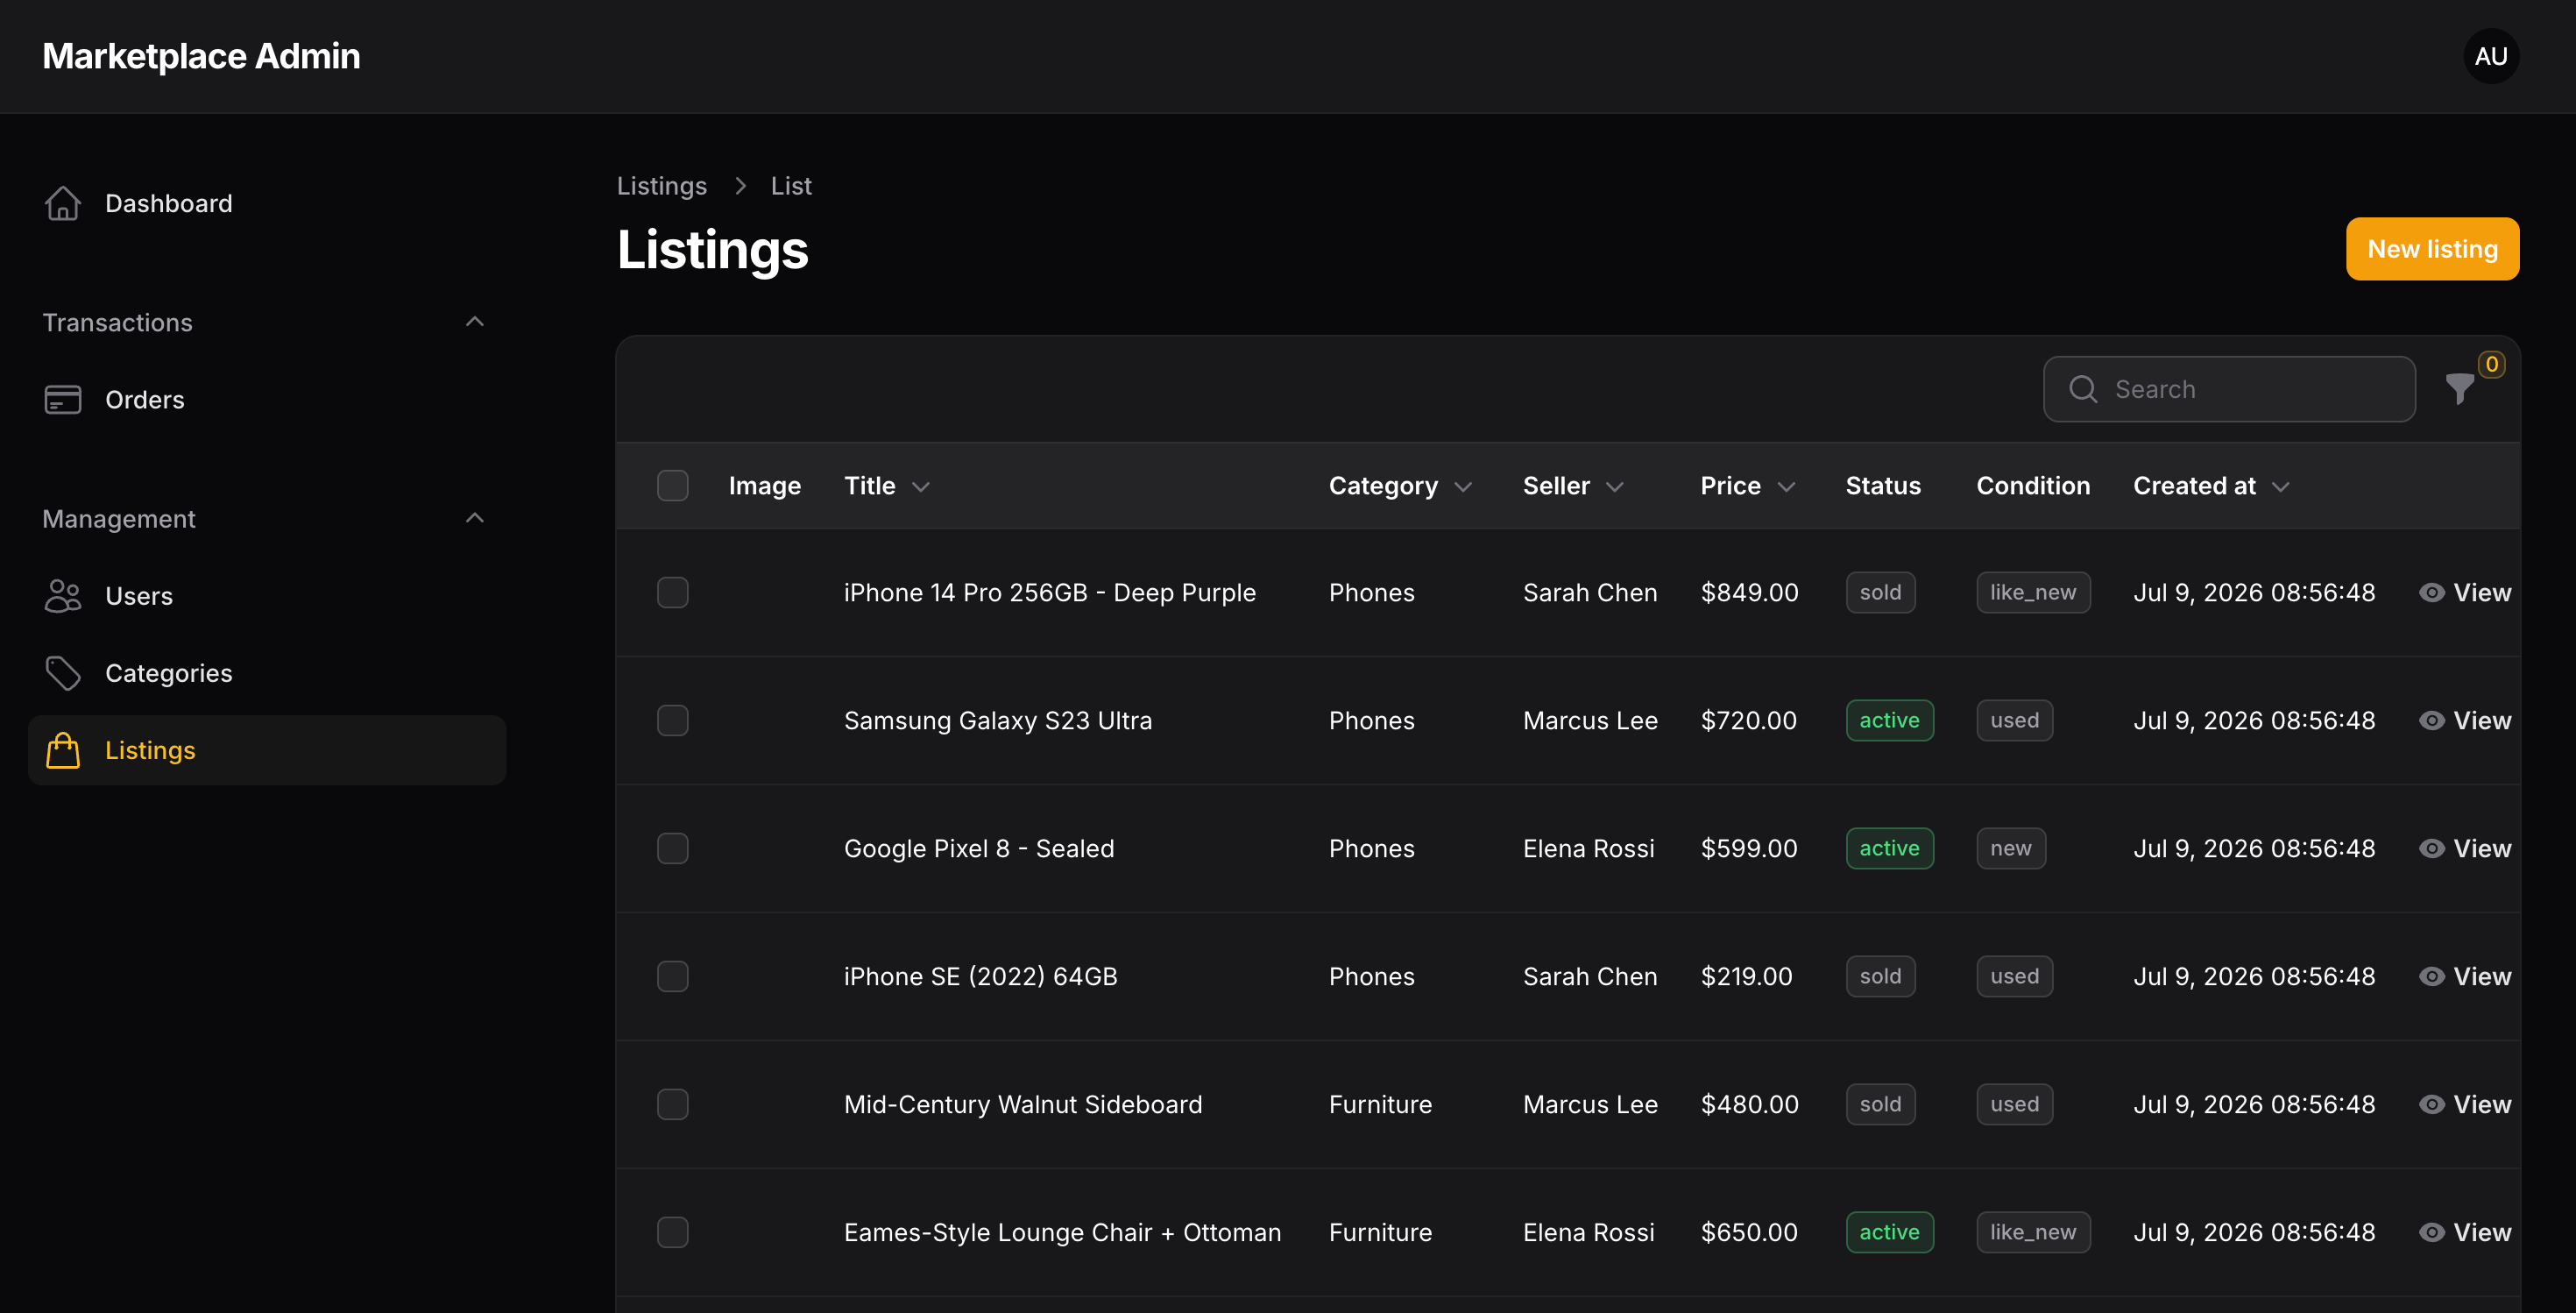Open the filter funnel icon

2459,389
